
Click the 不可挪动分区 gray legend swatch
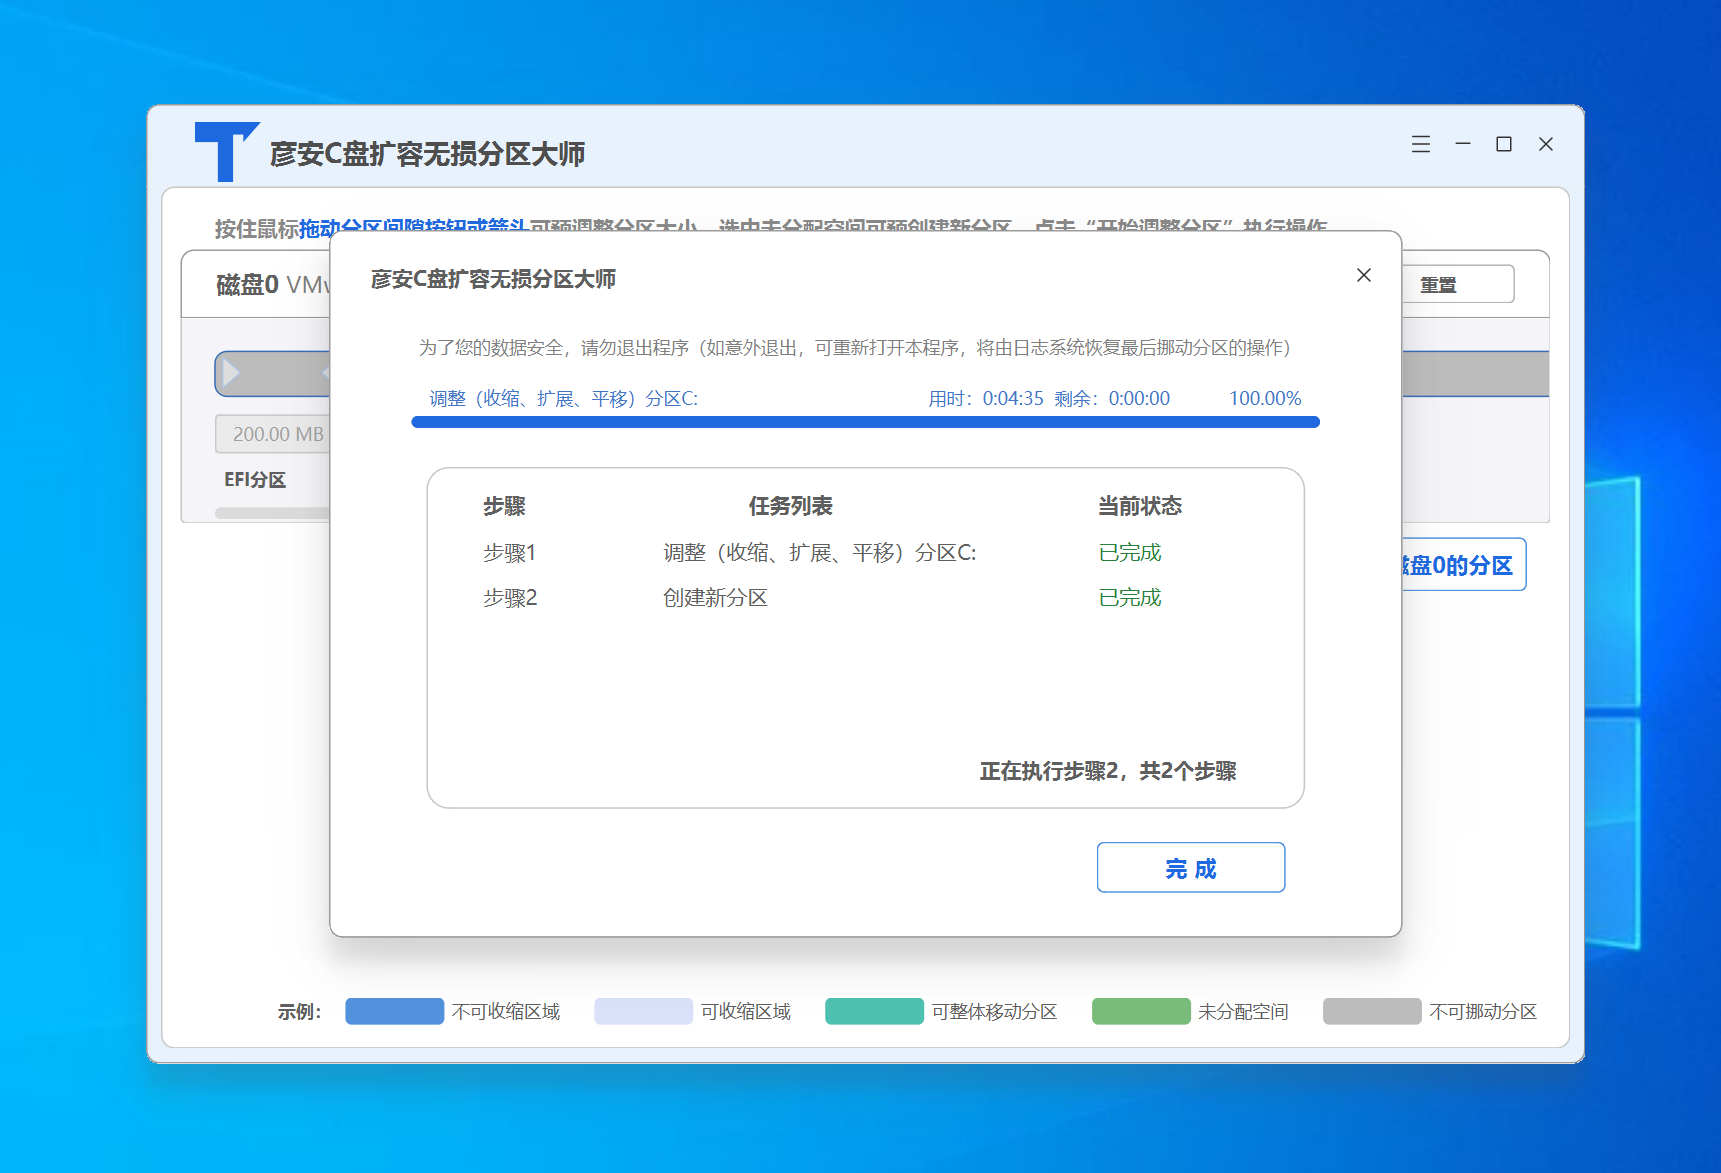[x=1372, y=1011]
